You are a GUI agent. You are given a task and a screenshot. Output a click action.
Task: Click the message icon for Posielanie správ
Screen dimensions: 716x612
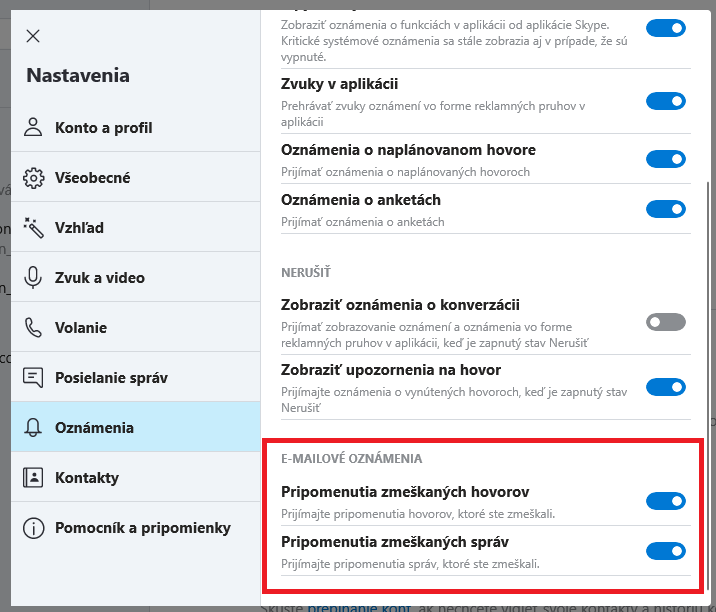pos(33,378)
